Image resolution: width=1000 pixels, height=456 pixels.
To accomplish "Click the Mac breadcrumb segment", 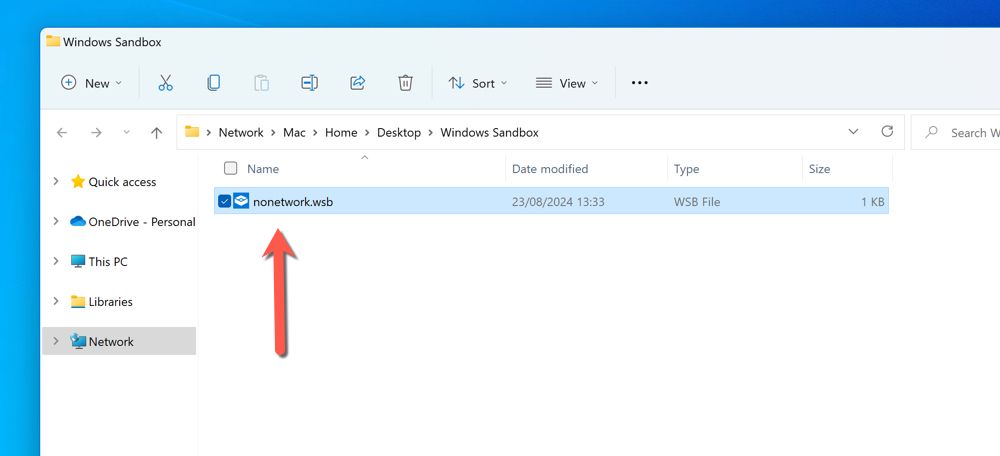I will (295, 133).
